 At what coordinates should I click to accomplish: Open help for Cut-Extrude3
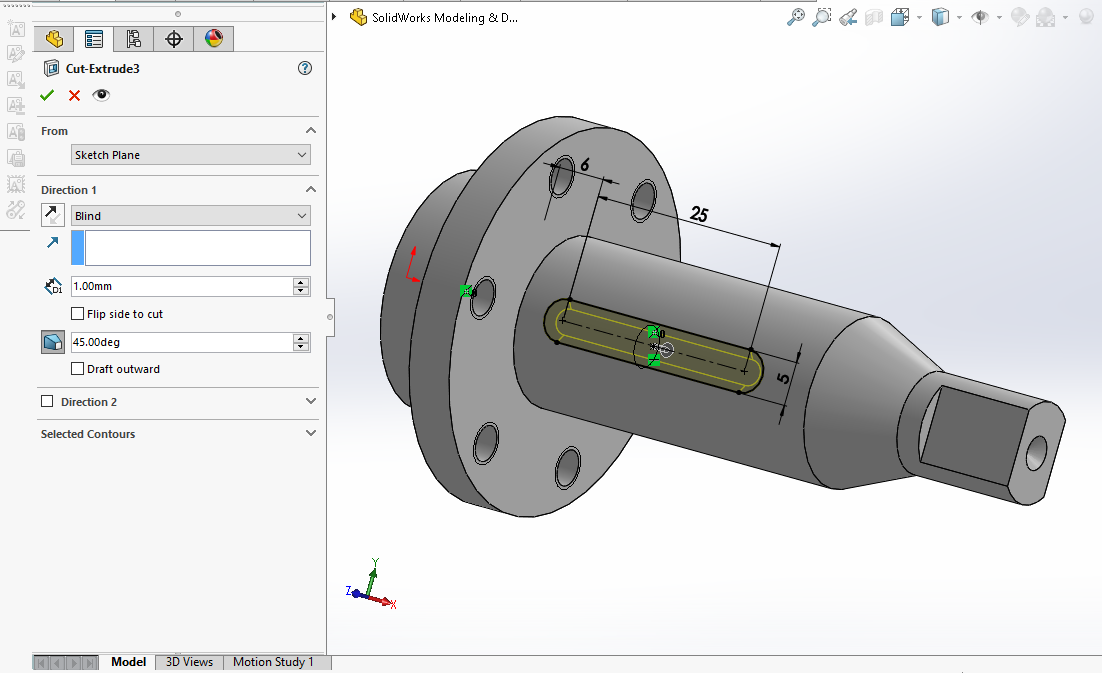pos(305,68)
